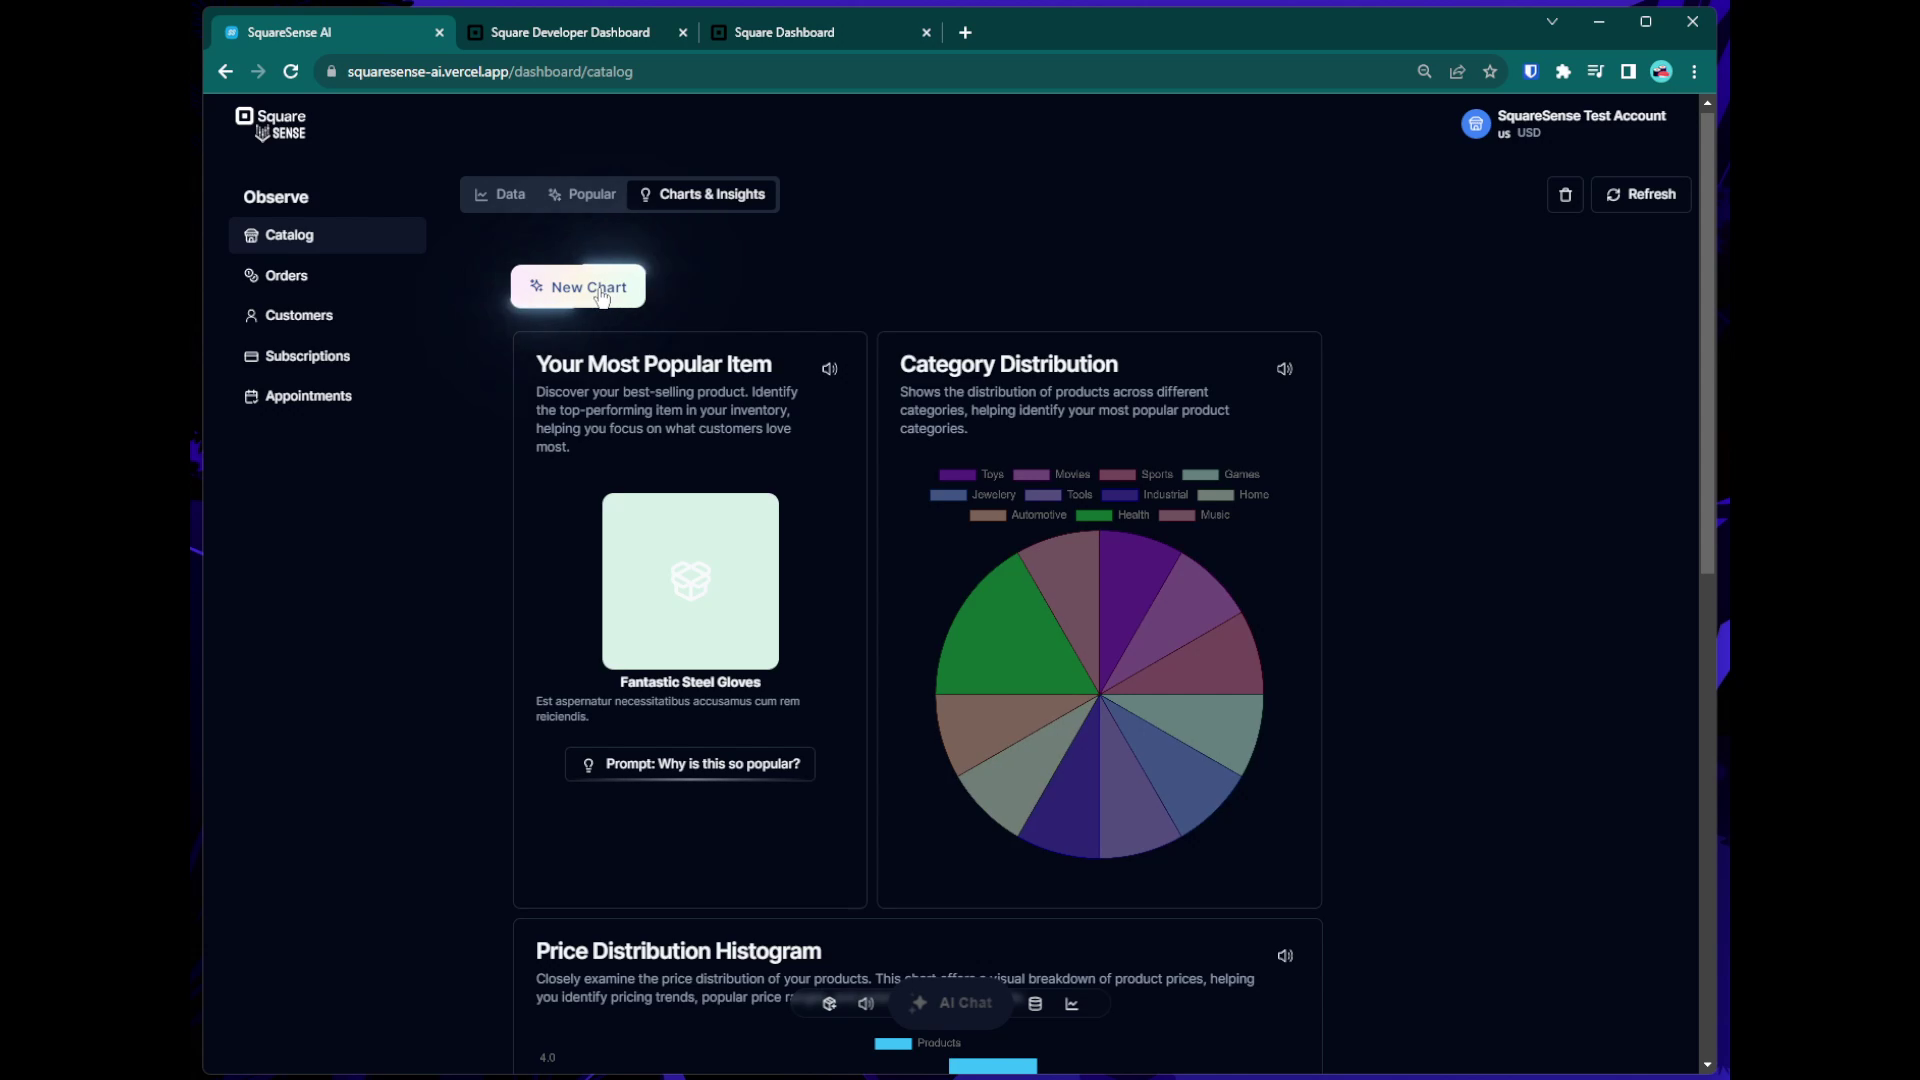The image size is (1920, 1080).
Task: Open the browser tab search chevron
Action: point(1552,22)
